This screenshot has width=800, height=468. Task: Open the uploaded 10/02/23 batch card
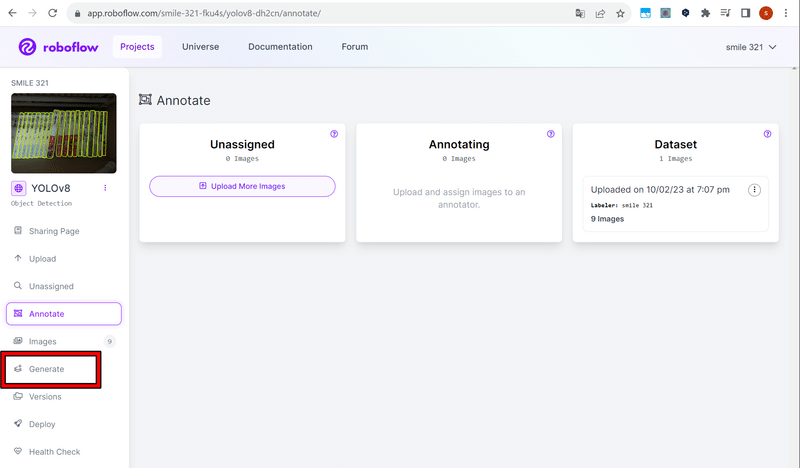tap(676, 204)
